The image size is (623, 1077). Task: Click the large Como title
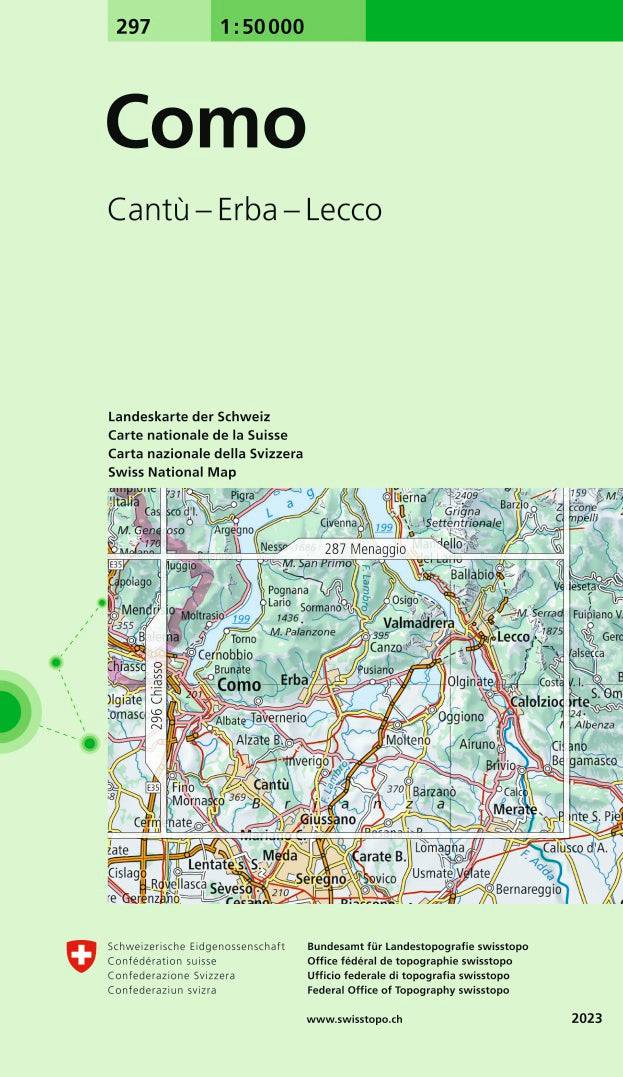coord(205,124)
